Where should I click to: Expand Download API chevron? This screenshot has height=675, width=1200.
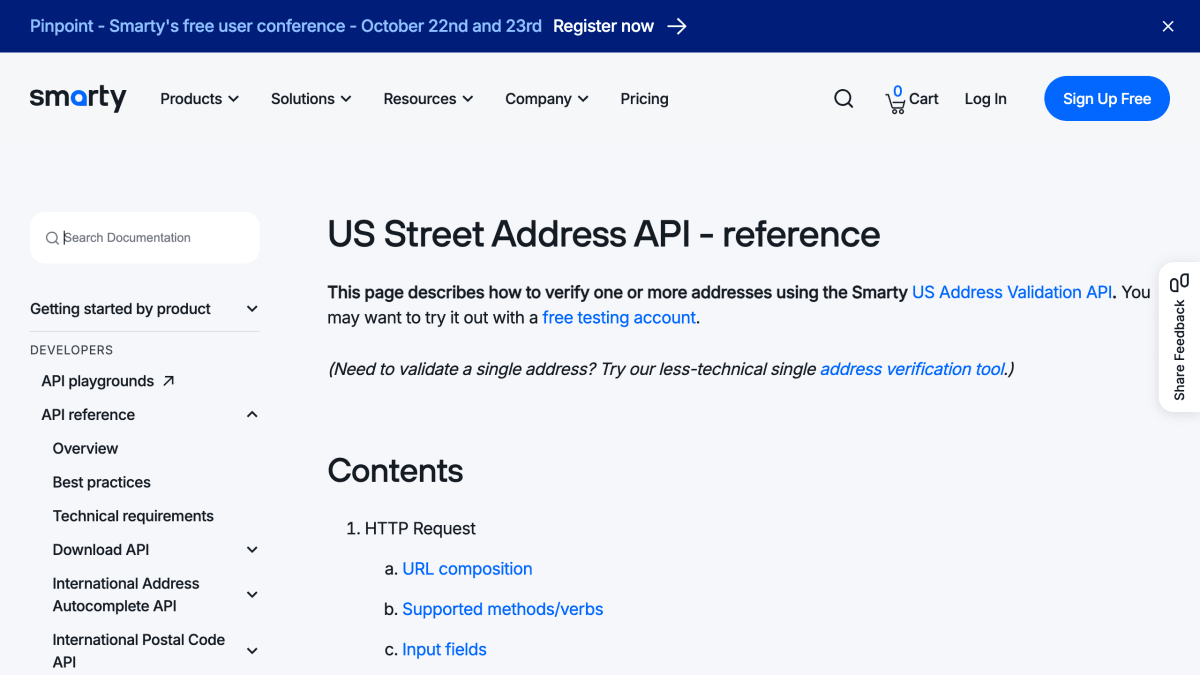[x=252, y=550]
